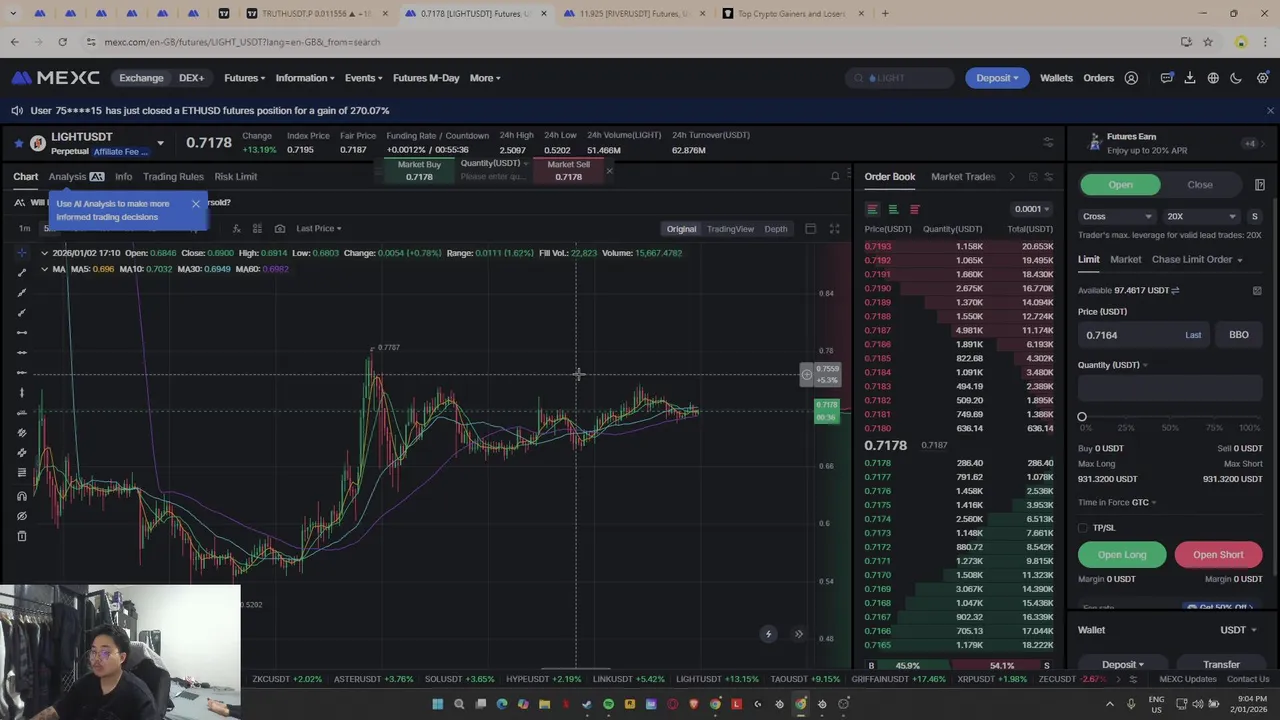This screenshot has height=720, width=1280.
Task: Open the settings gear in header
Action: coord(1262,78)
